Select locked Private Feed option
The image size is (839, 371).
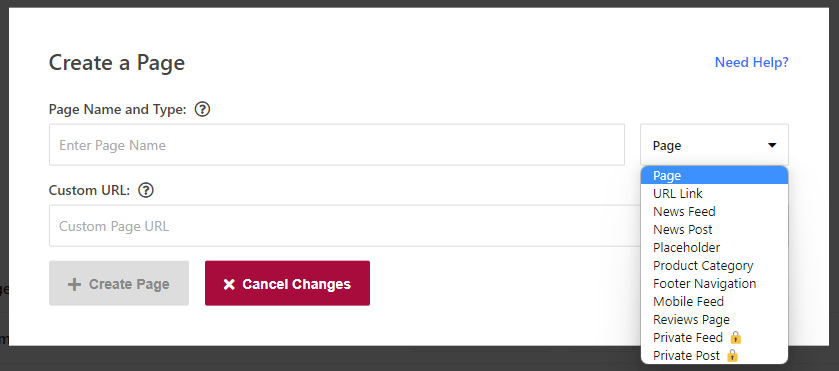714,337
